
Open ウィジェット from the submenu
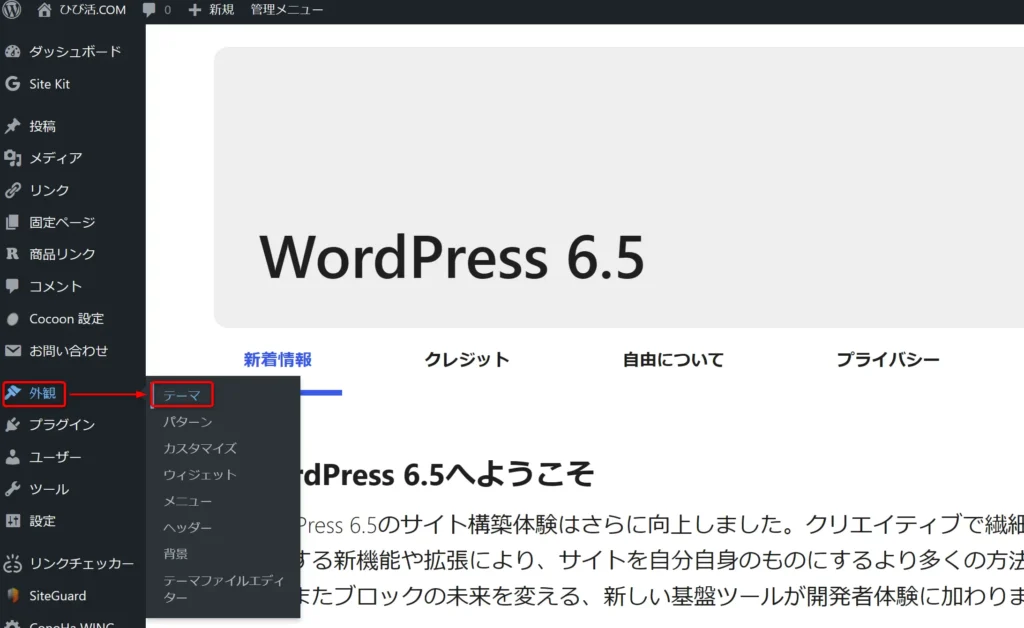200,475
